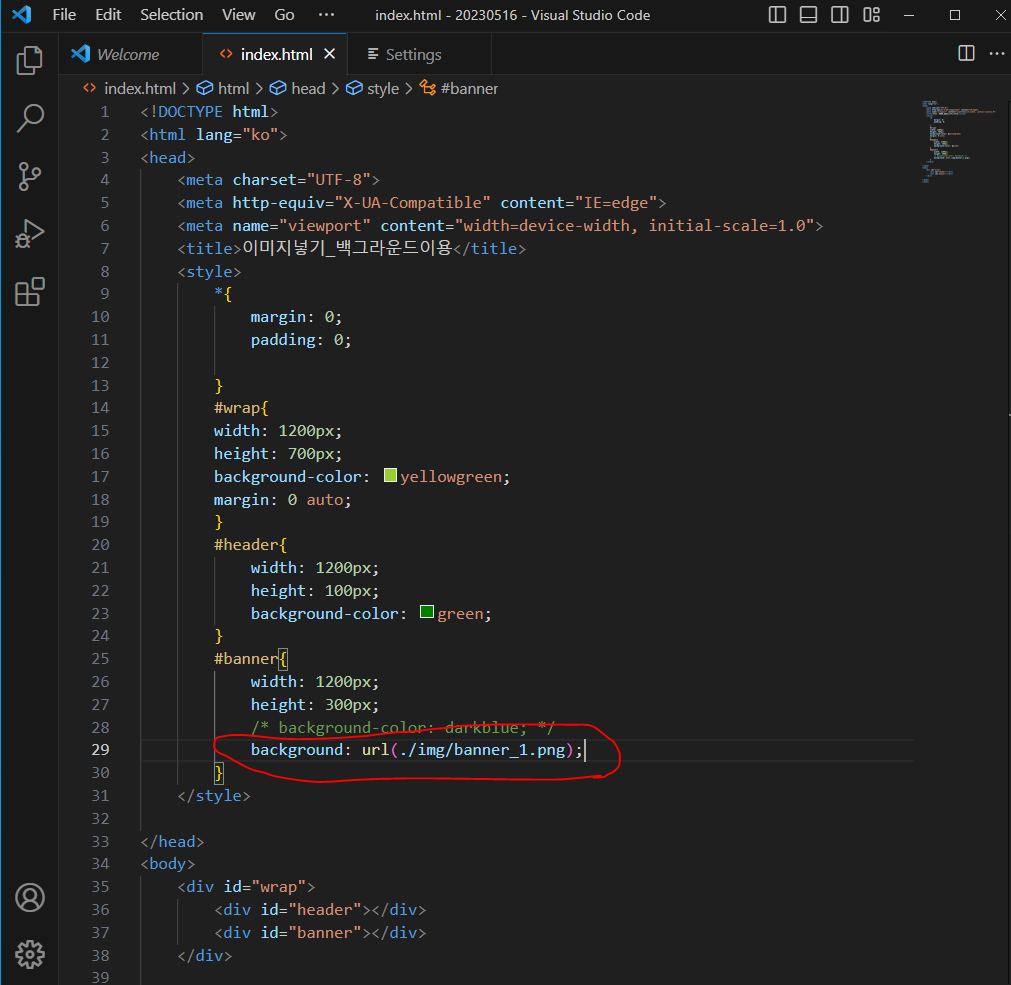The height and width of the screenshot is (985, 1011).
Task: Click the #header selector text
Action: (247, 545)
